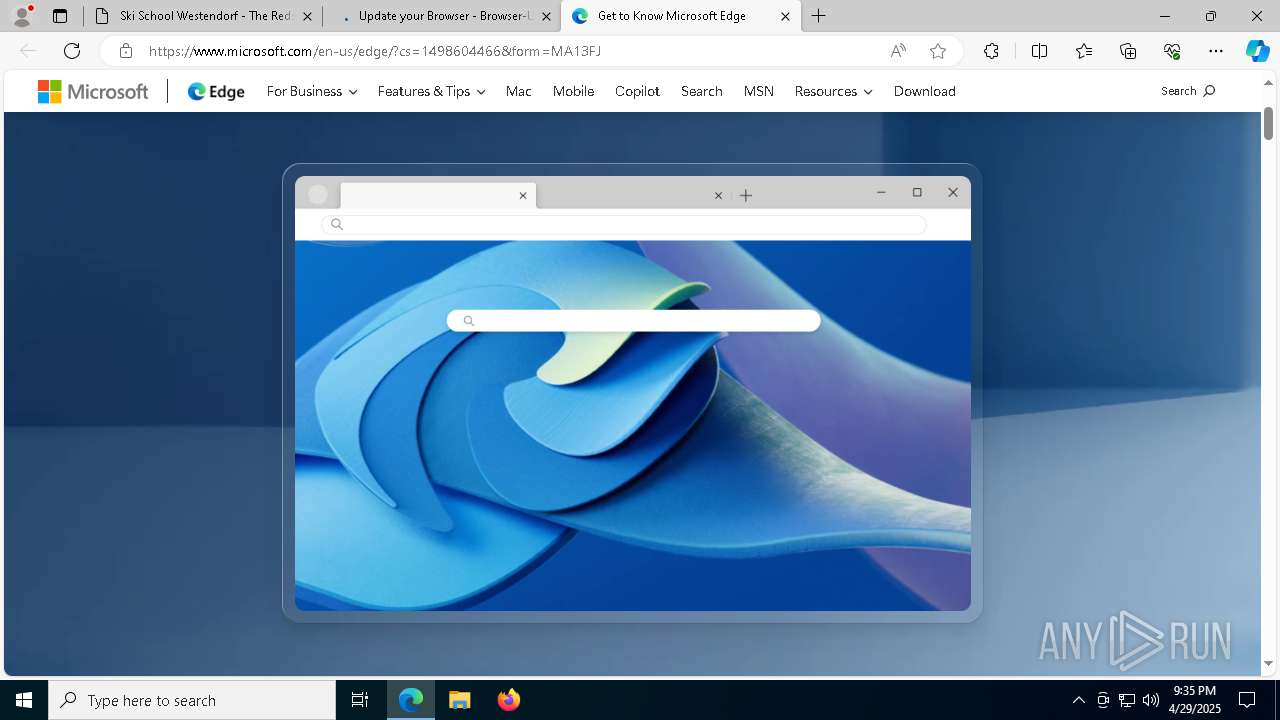Viewport: 1280px width, 720px height.
Task: Go to the Search nav item
Action: (701, 91)
